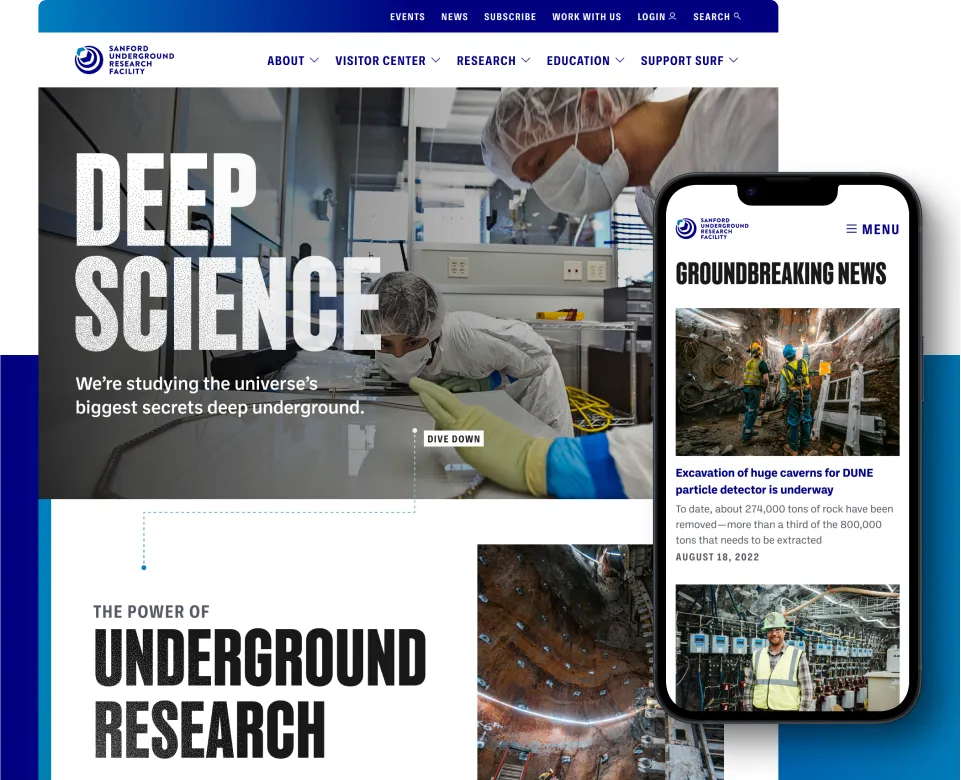Viewport: 961px width, 780px height.
Task: Tap the DUNE excavation workers photo
Action: 787,381
